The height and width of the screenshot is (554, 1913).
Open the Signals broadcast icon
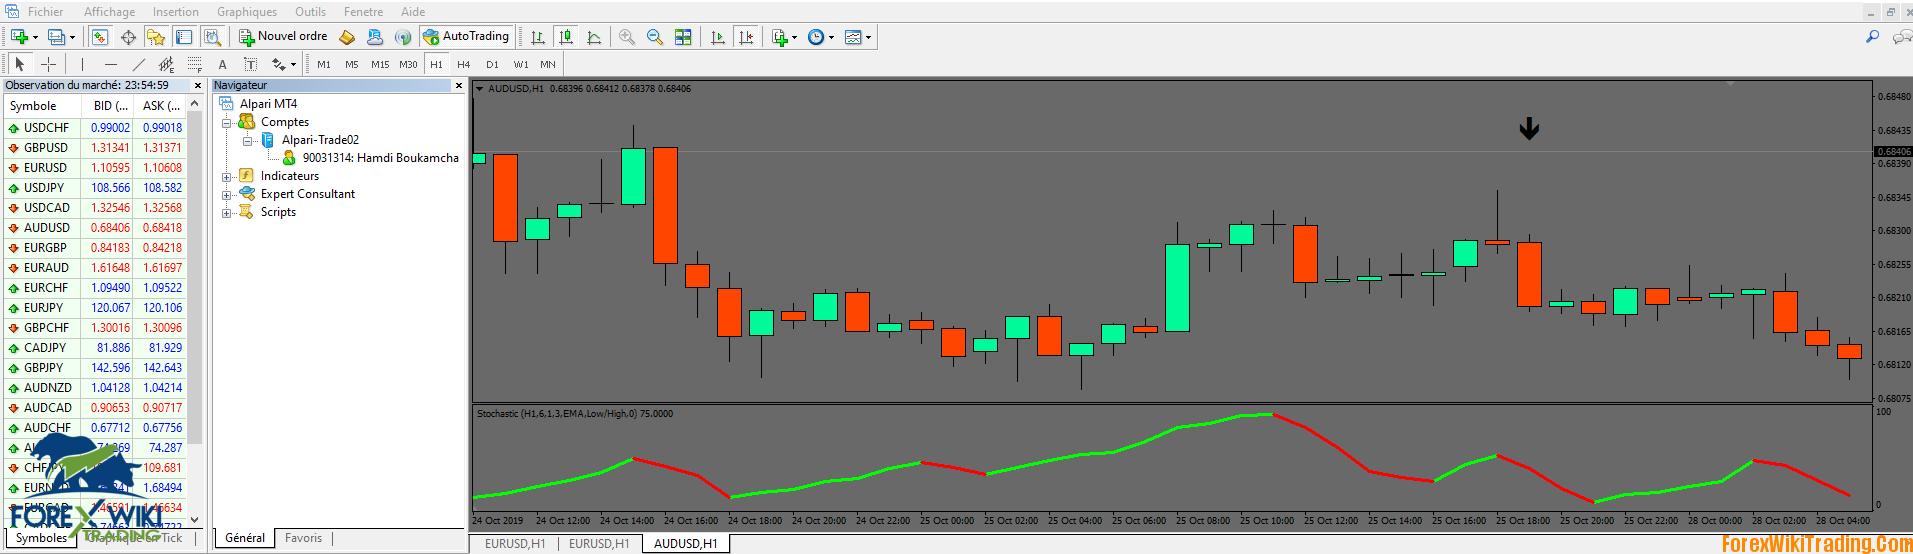pyautogui.click(x=403, y=37)
